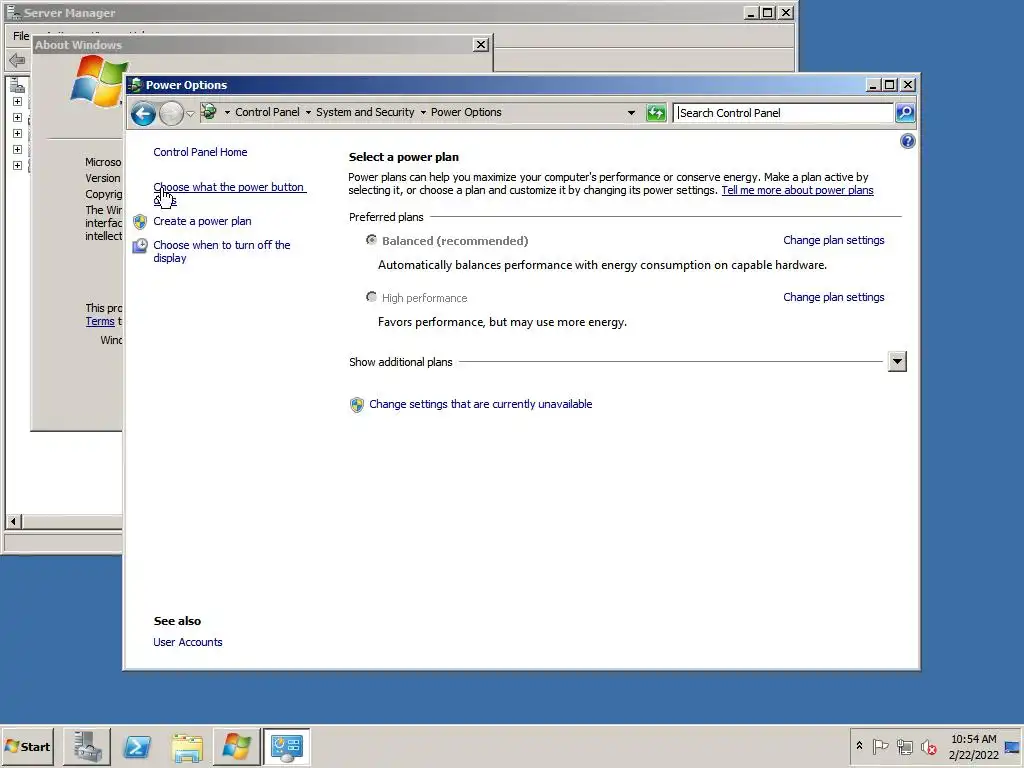The image size is (1024, 768).
Task: Launch Windows PowerShell from taskbar
Action: 137,746
